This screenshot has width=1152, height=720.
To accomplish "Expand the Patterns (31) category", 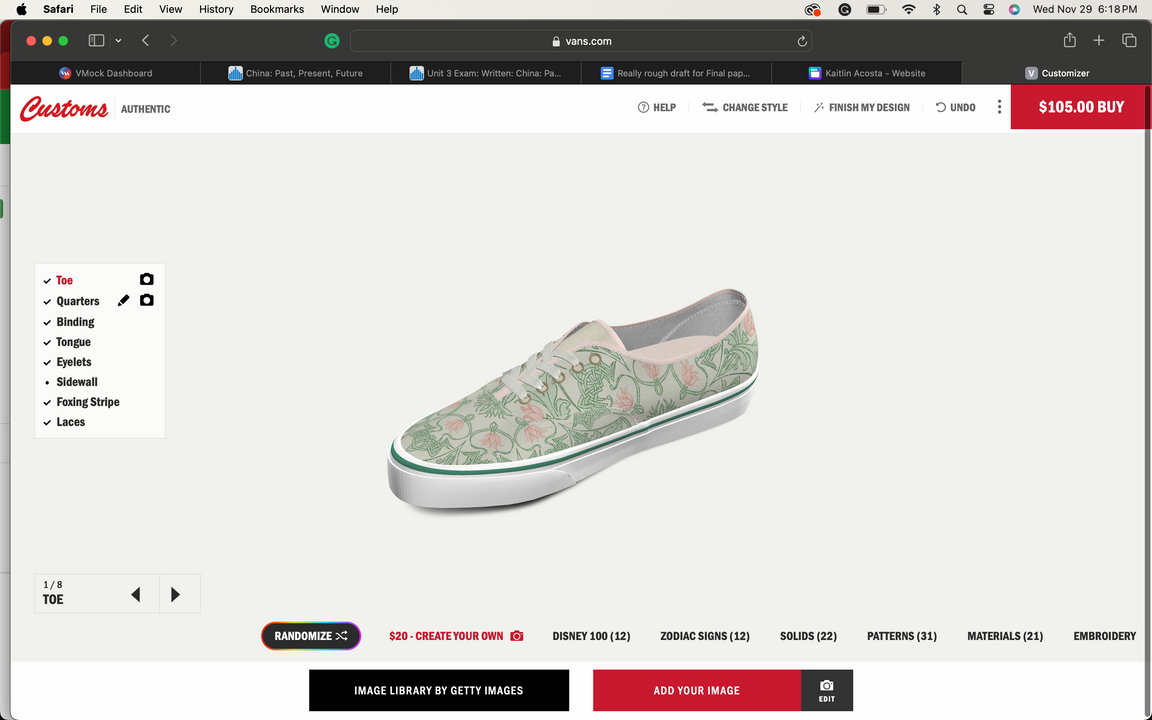I will point(901,636).
